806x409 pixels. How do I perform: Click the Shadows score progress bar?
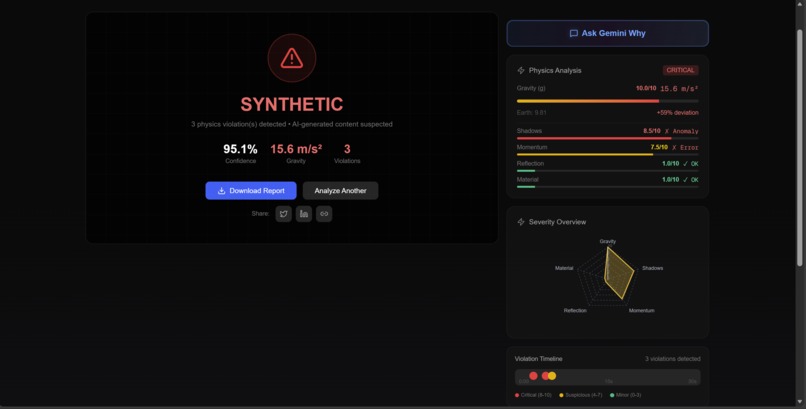608,138
